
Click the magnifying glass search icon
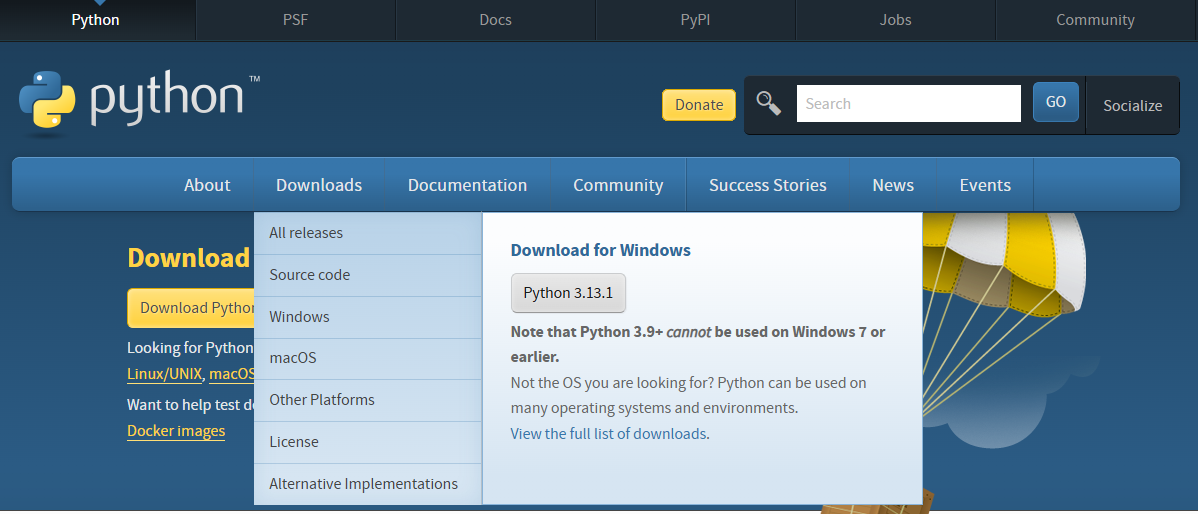[x=769, y=103]
